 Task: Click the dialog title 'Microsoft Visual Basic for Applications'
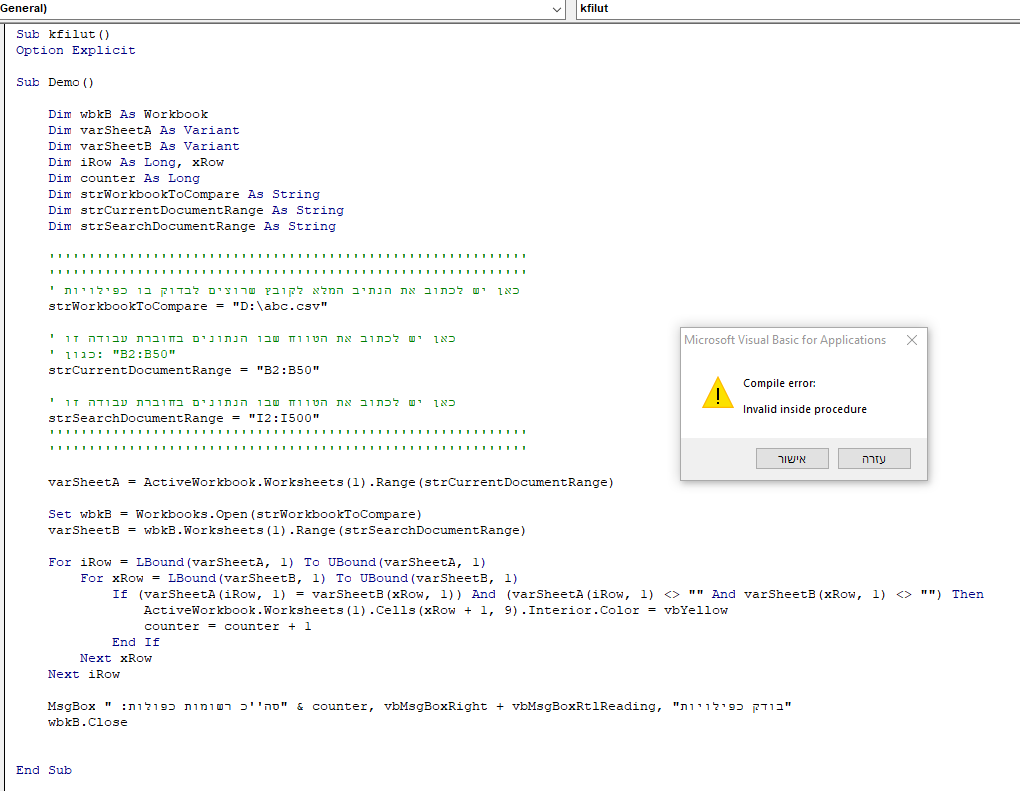click(x=785, y=340)
